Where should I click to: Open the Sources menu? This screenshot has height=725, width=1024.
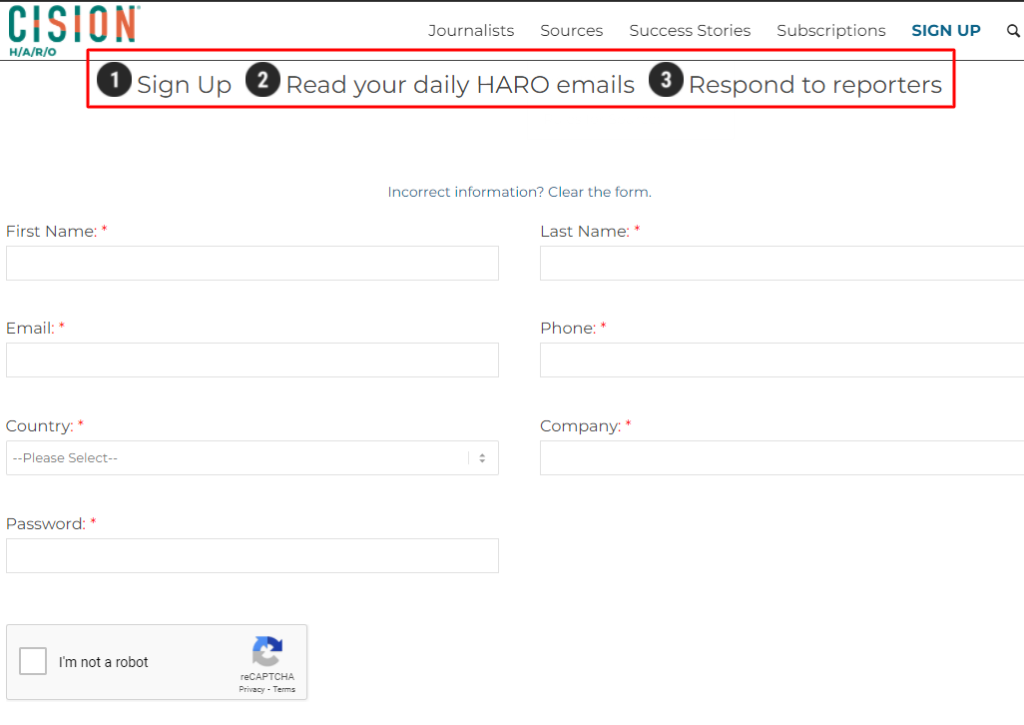(x=571, y=31)
